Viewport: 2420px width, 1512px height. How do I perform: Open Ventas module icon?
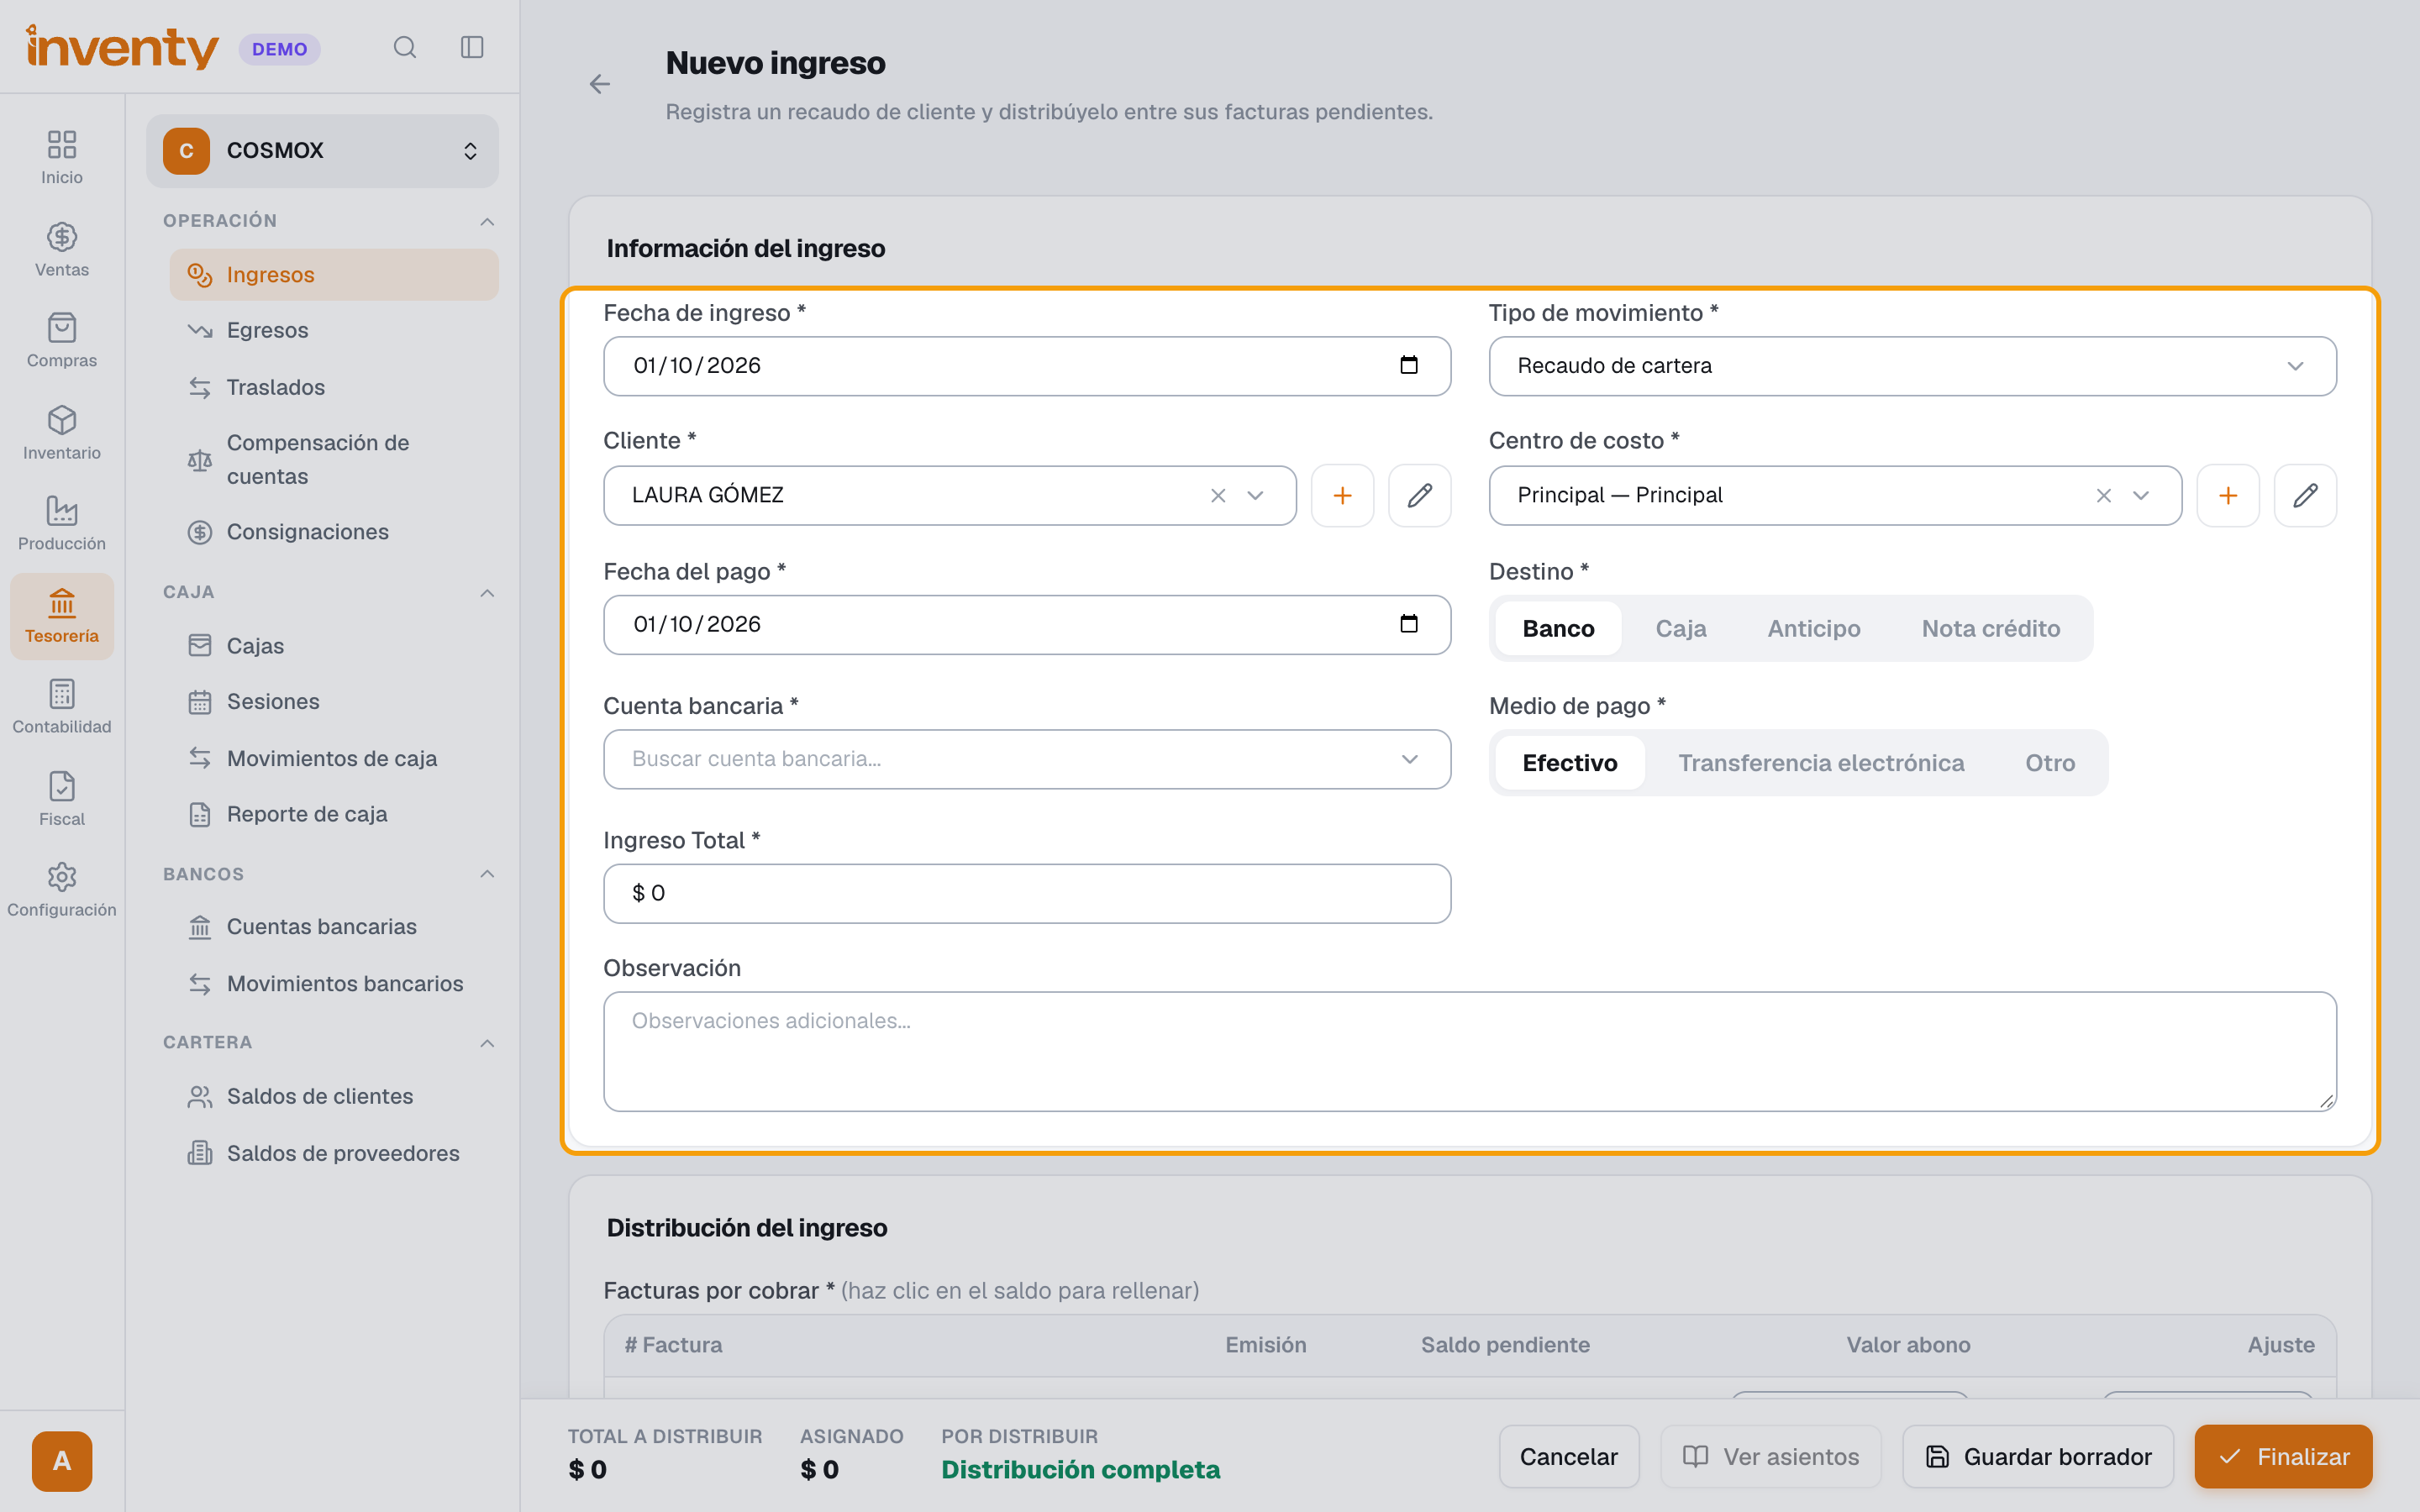point(62,249)
